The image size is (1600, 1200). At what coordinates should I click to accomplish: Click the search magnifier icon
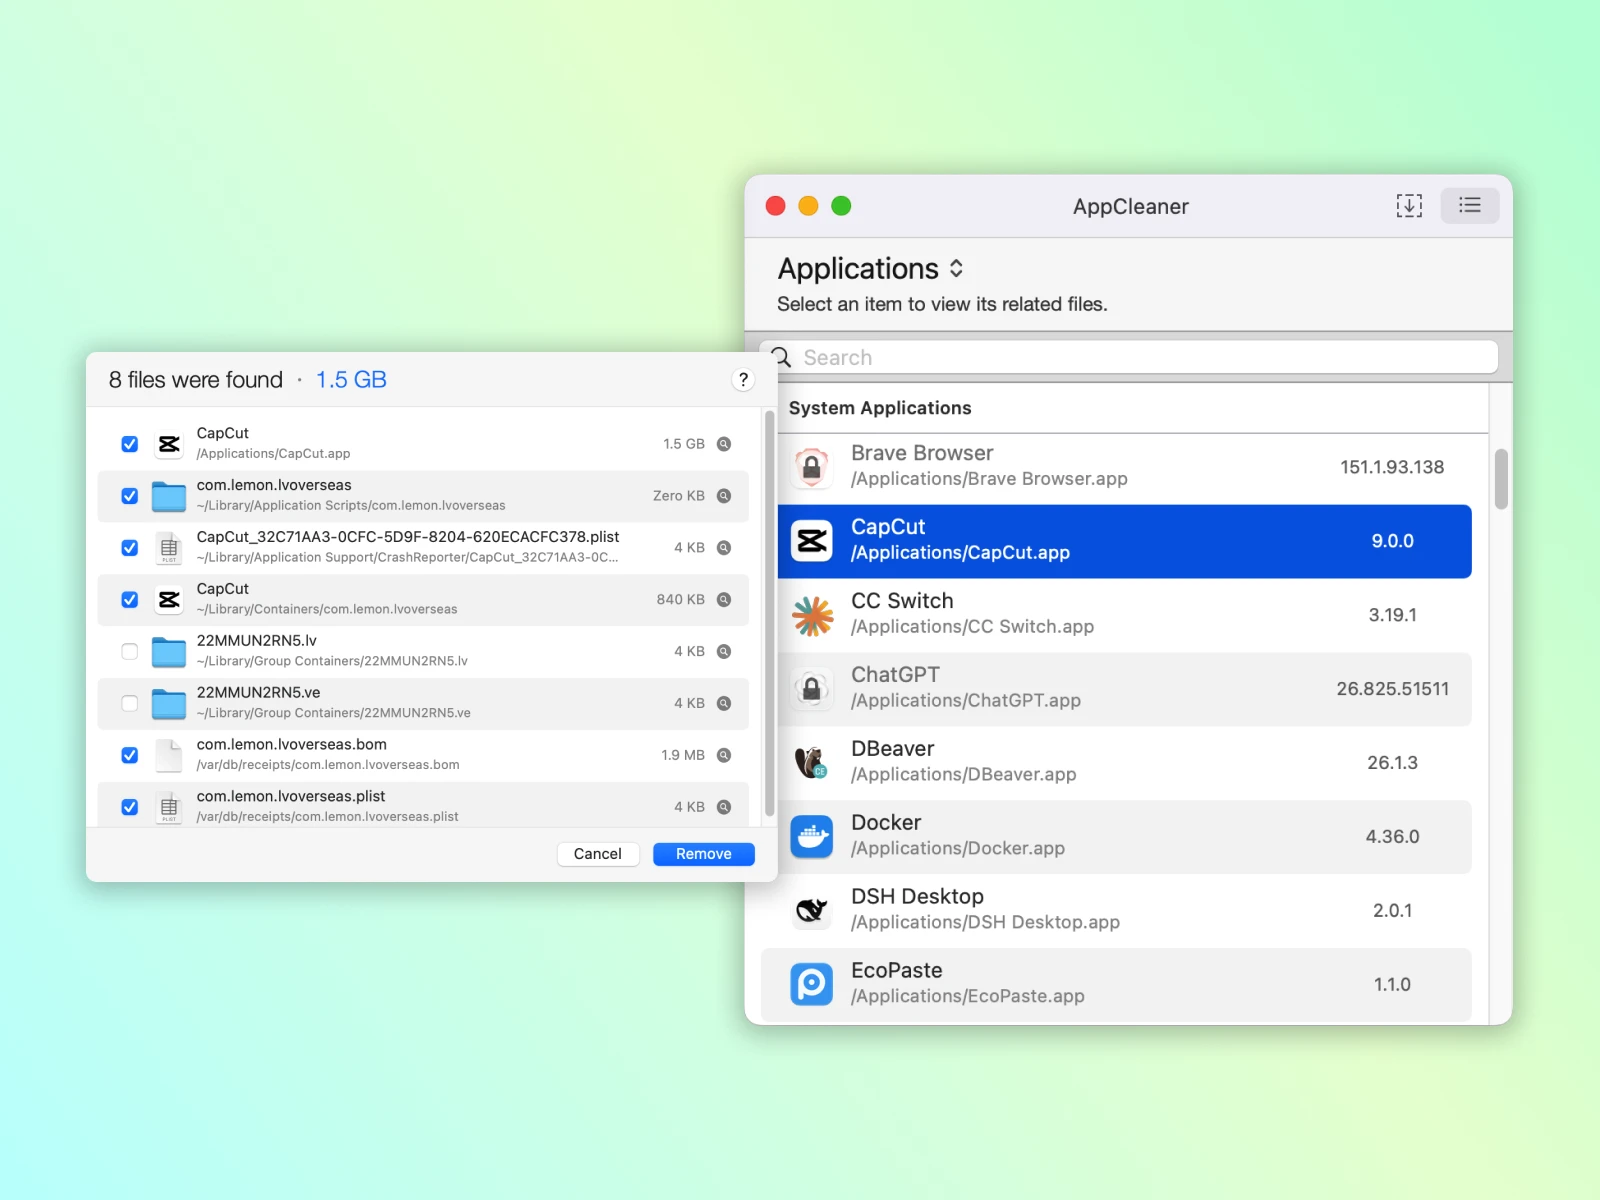[781, 357]
